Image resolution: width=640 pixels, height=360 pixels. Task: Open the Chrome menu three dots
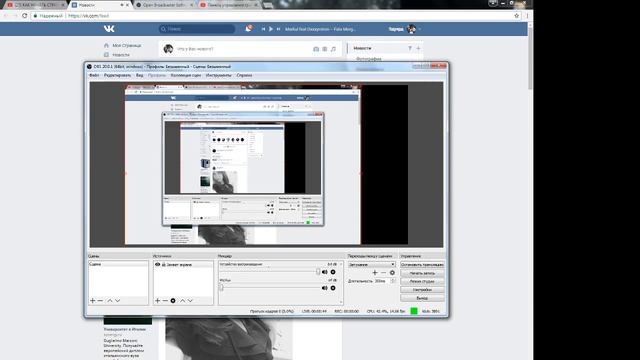click(528, 16)
